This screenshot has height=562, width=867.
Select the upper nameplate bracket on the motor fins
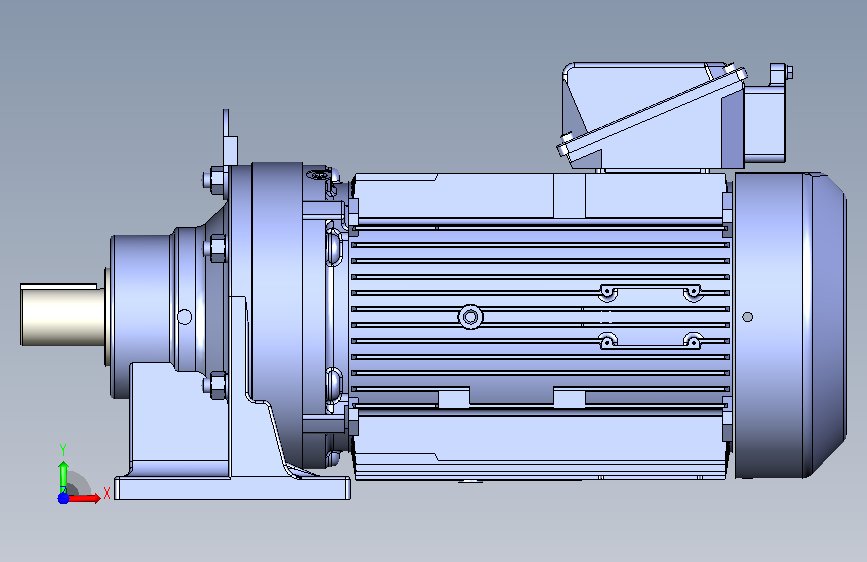pyautogui.click(x=650, y=293)
